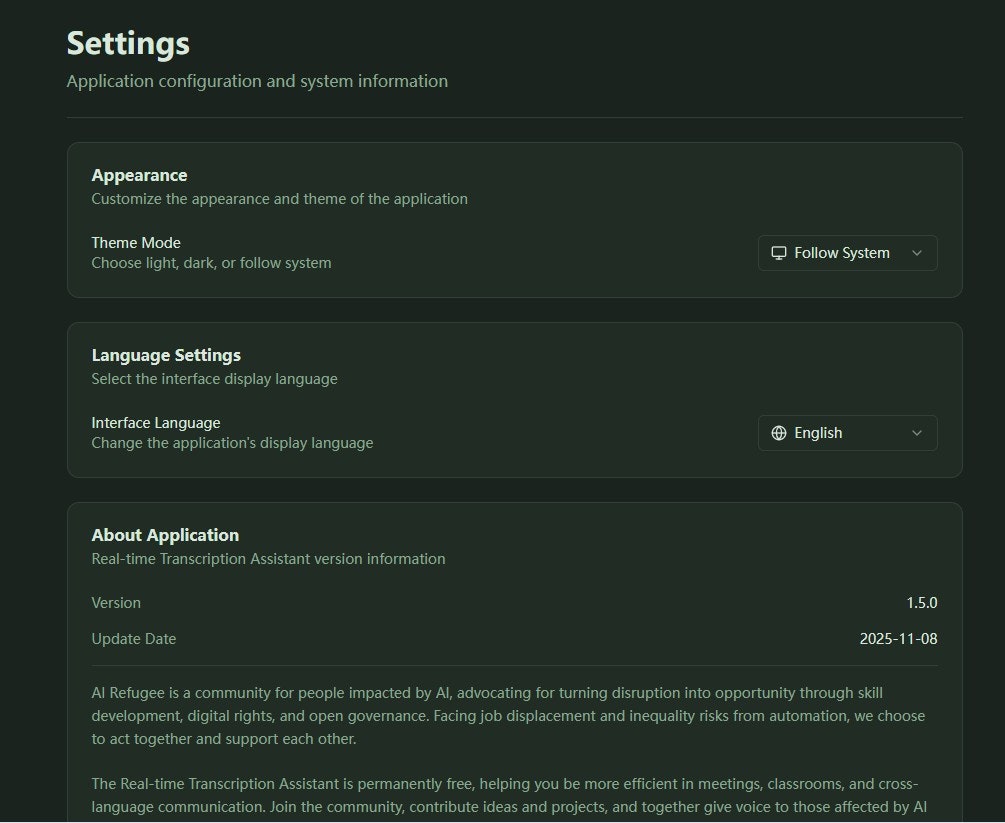Click the version number 1.5.0
This screenshot has width=1005, height=823.
[923, 603]
